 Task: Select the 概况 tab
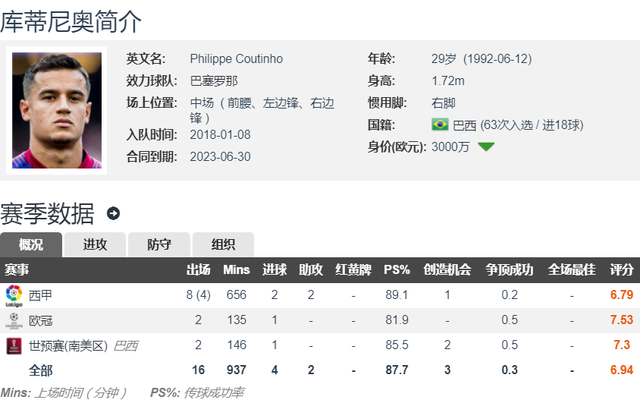click(31, 244)
